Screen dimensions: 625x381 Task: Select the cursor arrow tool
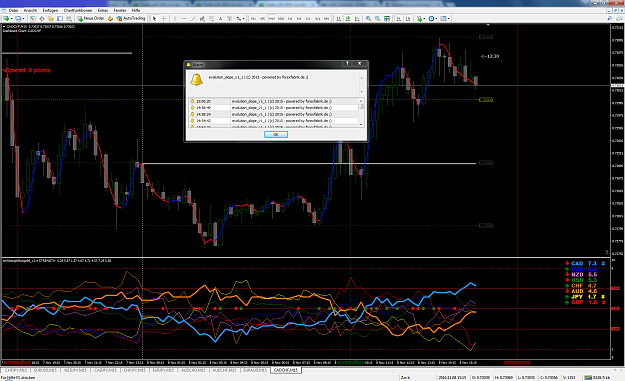click(154, 18)
